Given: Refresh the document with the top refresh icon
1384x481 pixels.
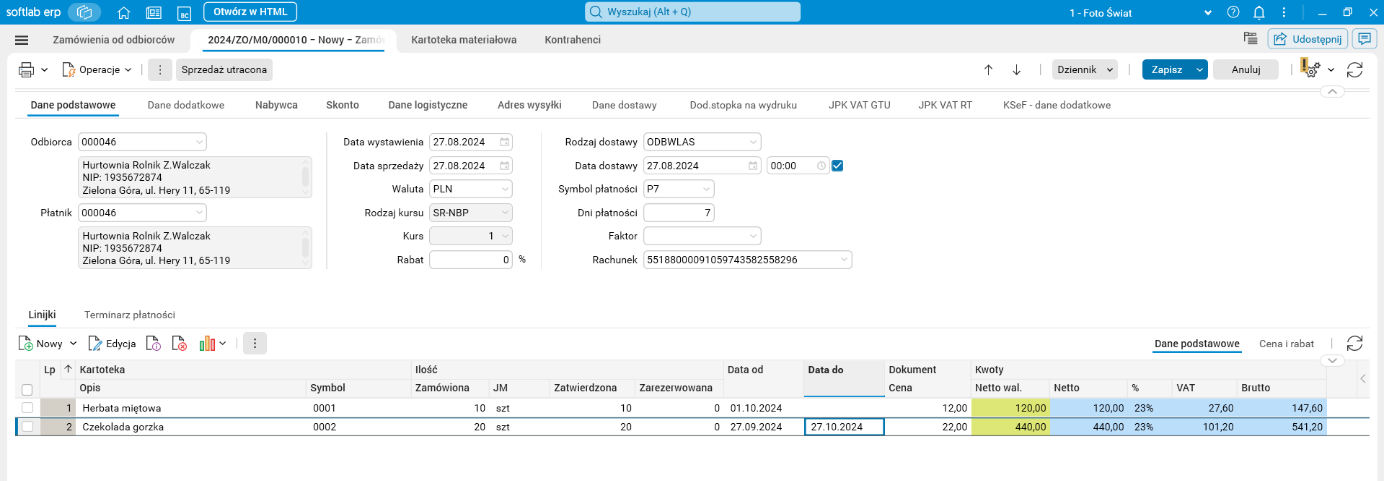Looking at the screenshot, I should coord(1355,70).
